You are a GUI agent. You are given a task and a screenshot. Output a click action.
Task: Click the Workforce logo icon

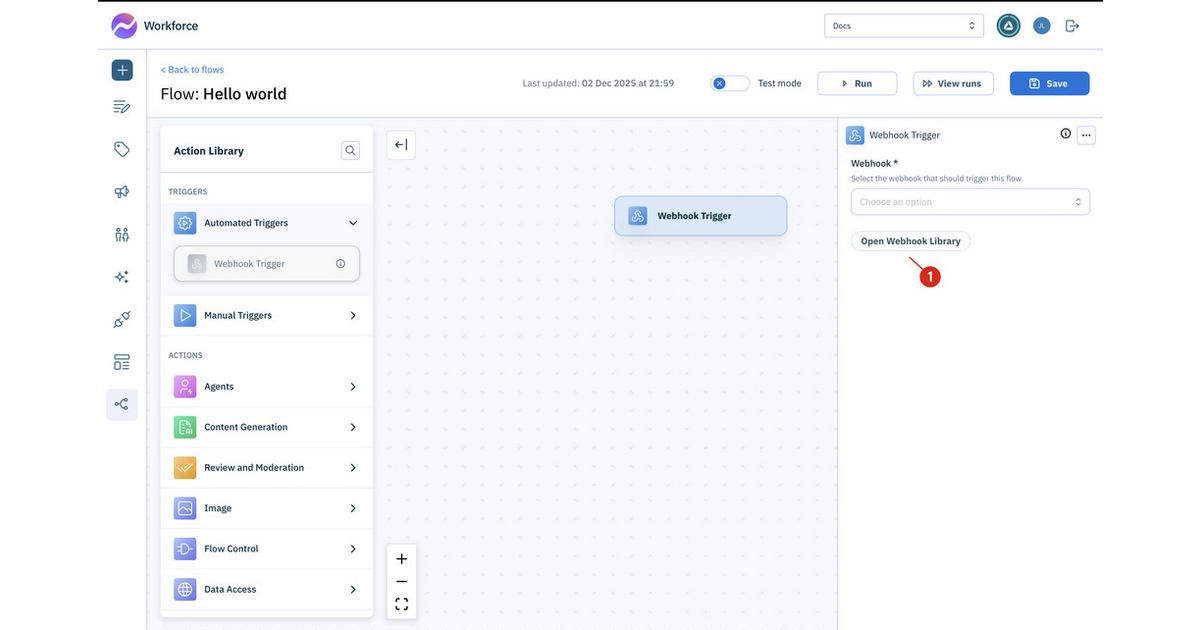[x=124, y=25]
